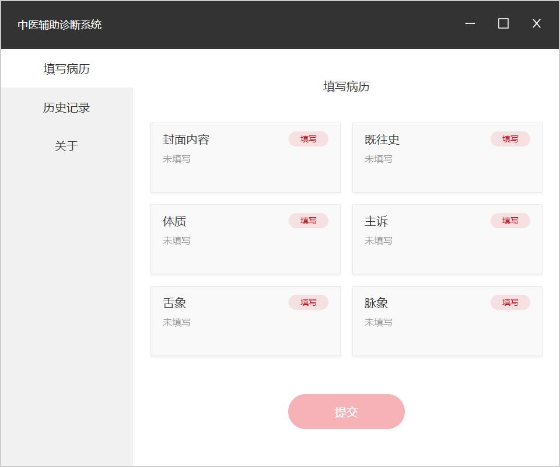560x467 pixels.
Task: Select the 主诉 card title
Action: tap(376, 221)
